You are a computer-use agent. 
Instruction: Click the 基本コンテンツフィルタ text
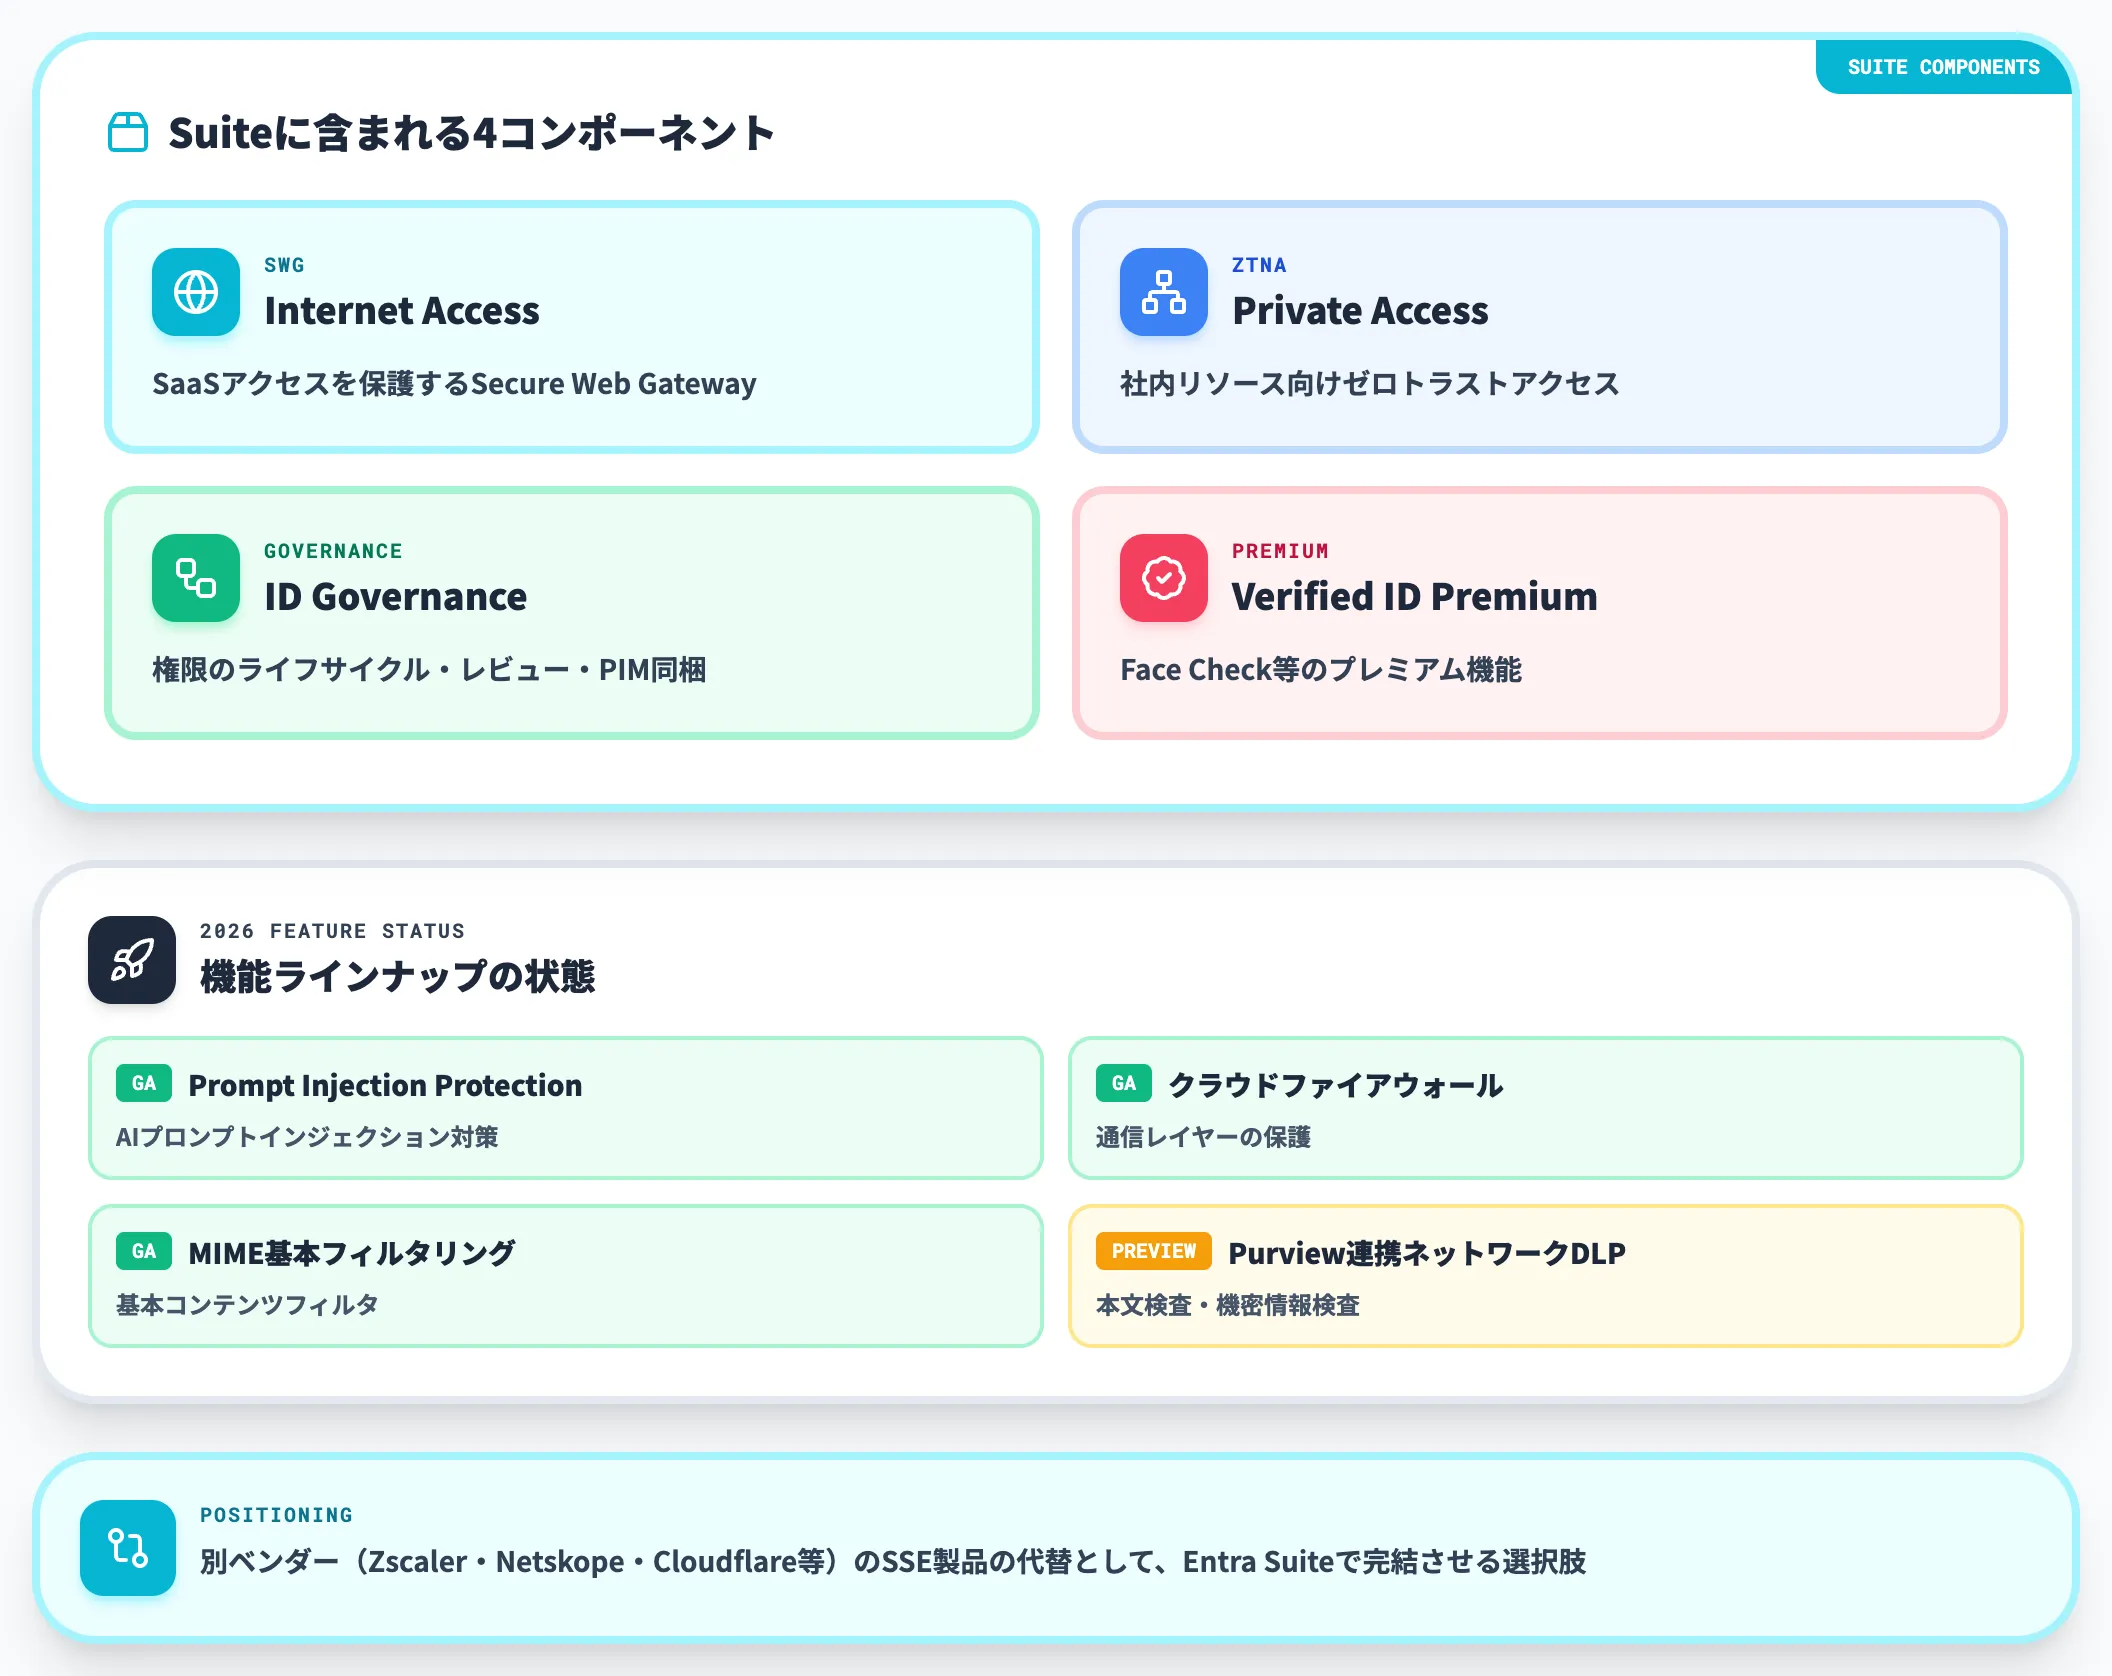[247, 1305]
